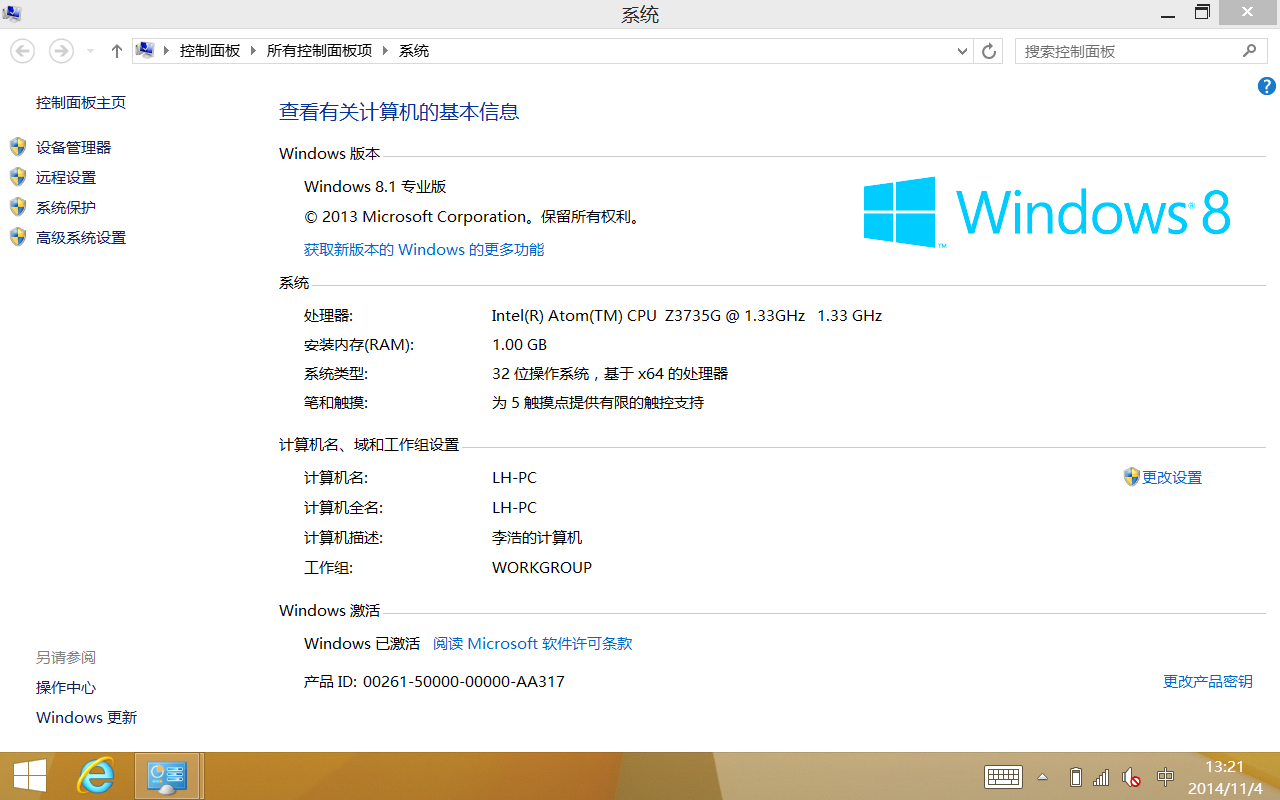Screen dimensions: 1280x800
Task: Open the blue Help question mark
Action: [x=1266, y=87]
